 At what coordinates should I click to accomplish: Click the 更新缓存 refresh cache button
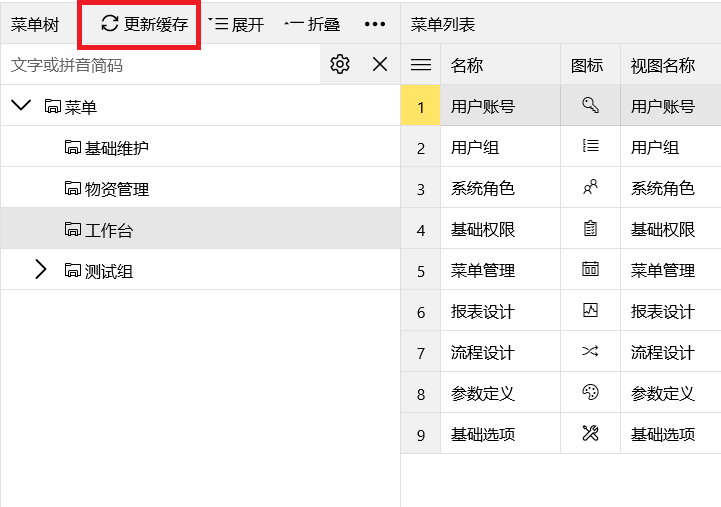[x=144, y=25]
